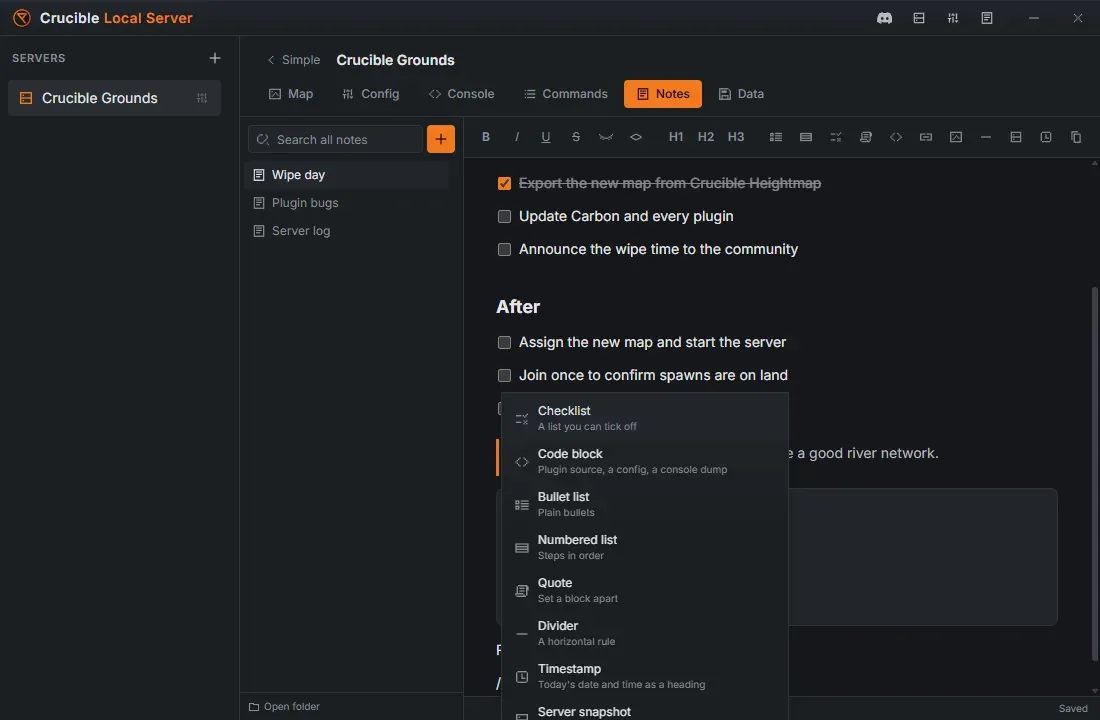Choose Timestamp from the slash menu

pyautogui.click(x=645, y=676)
